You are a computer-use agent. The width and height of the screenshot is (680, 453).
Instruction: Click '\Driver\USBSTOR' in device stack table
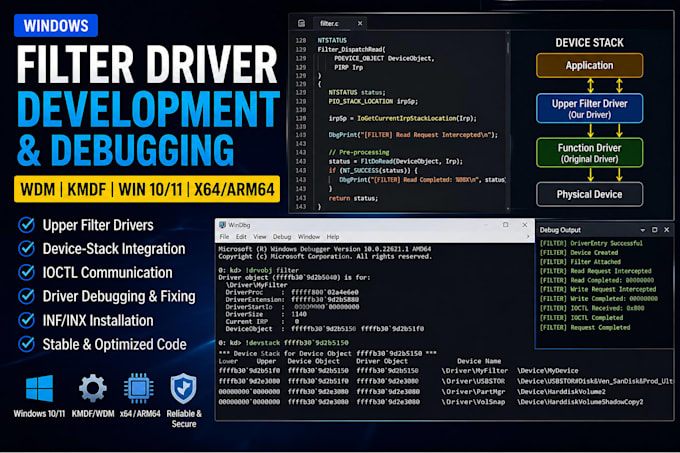473,381
